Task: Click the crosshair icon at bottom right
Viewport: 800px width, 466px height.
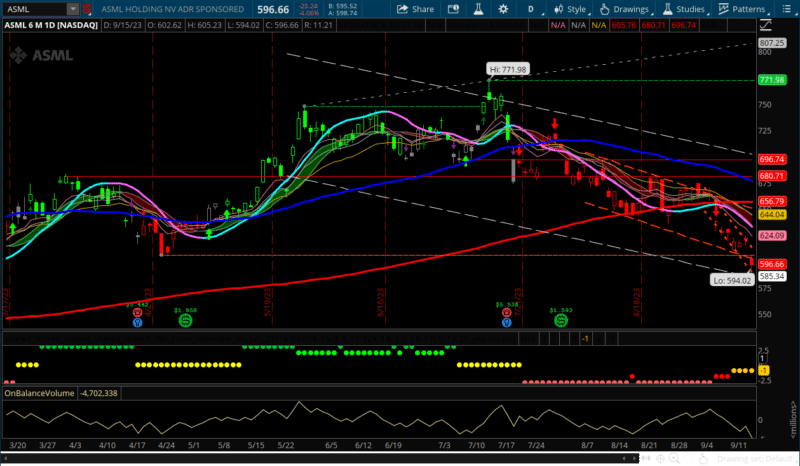Action: [661, 459]
